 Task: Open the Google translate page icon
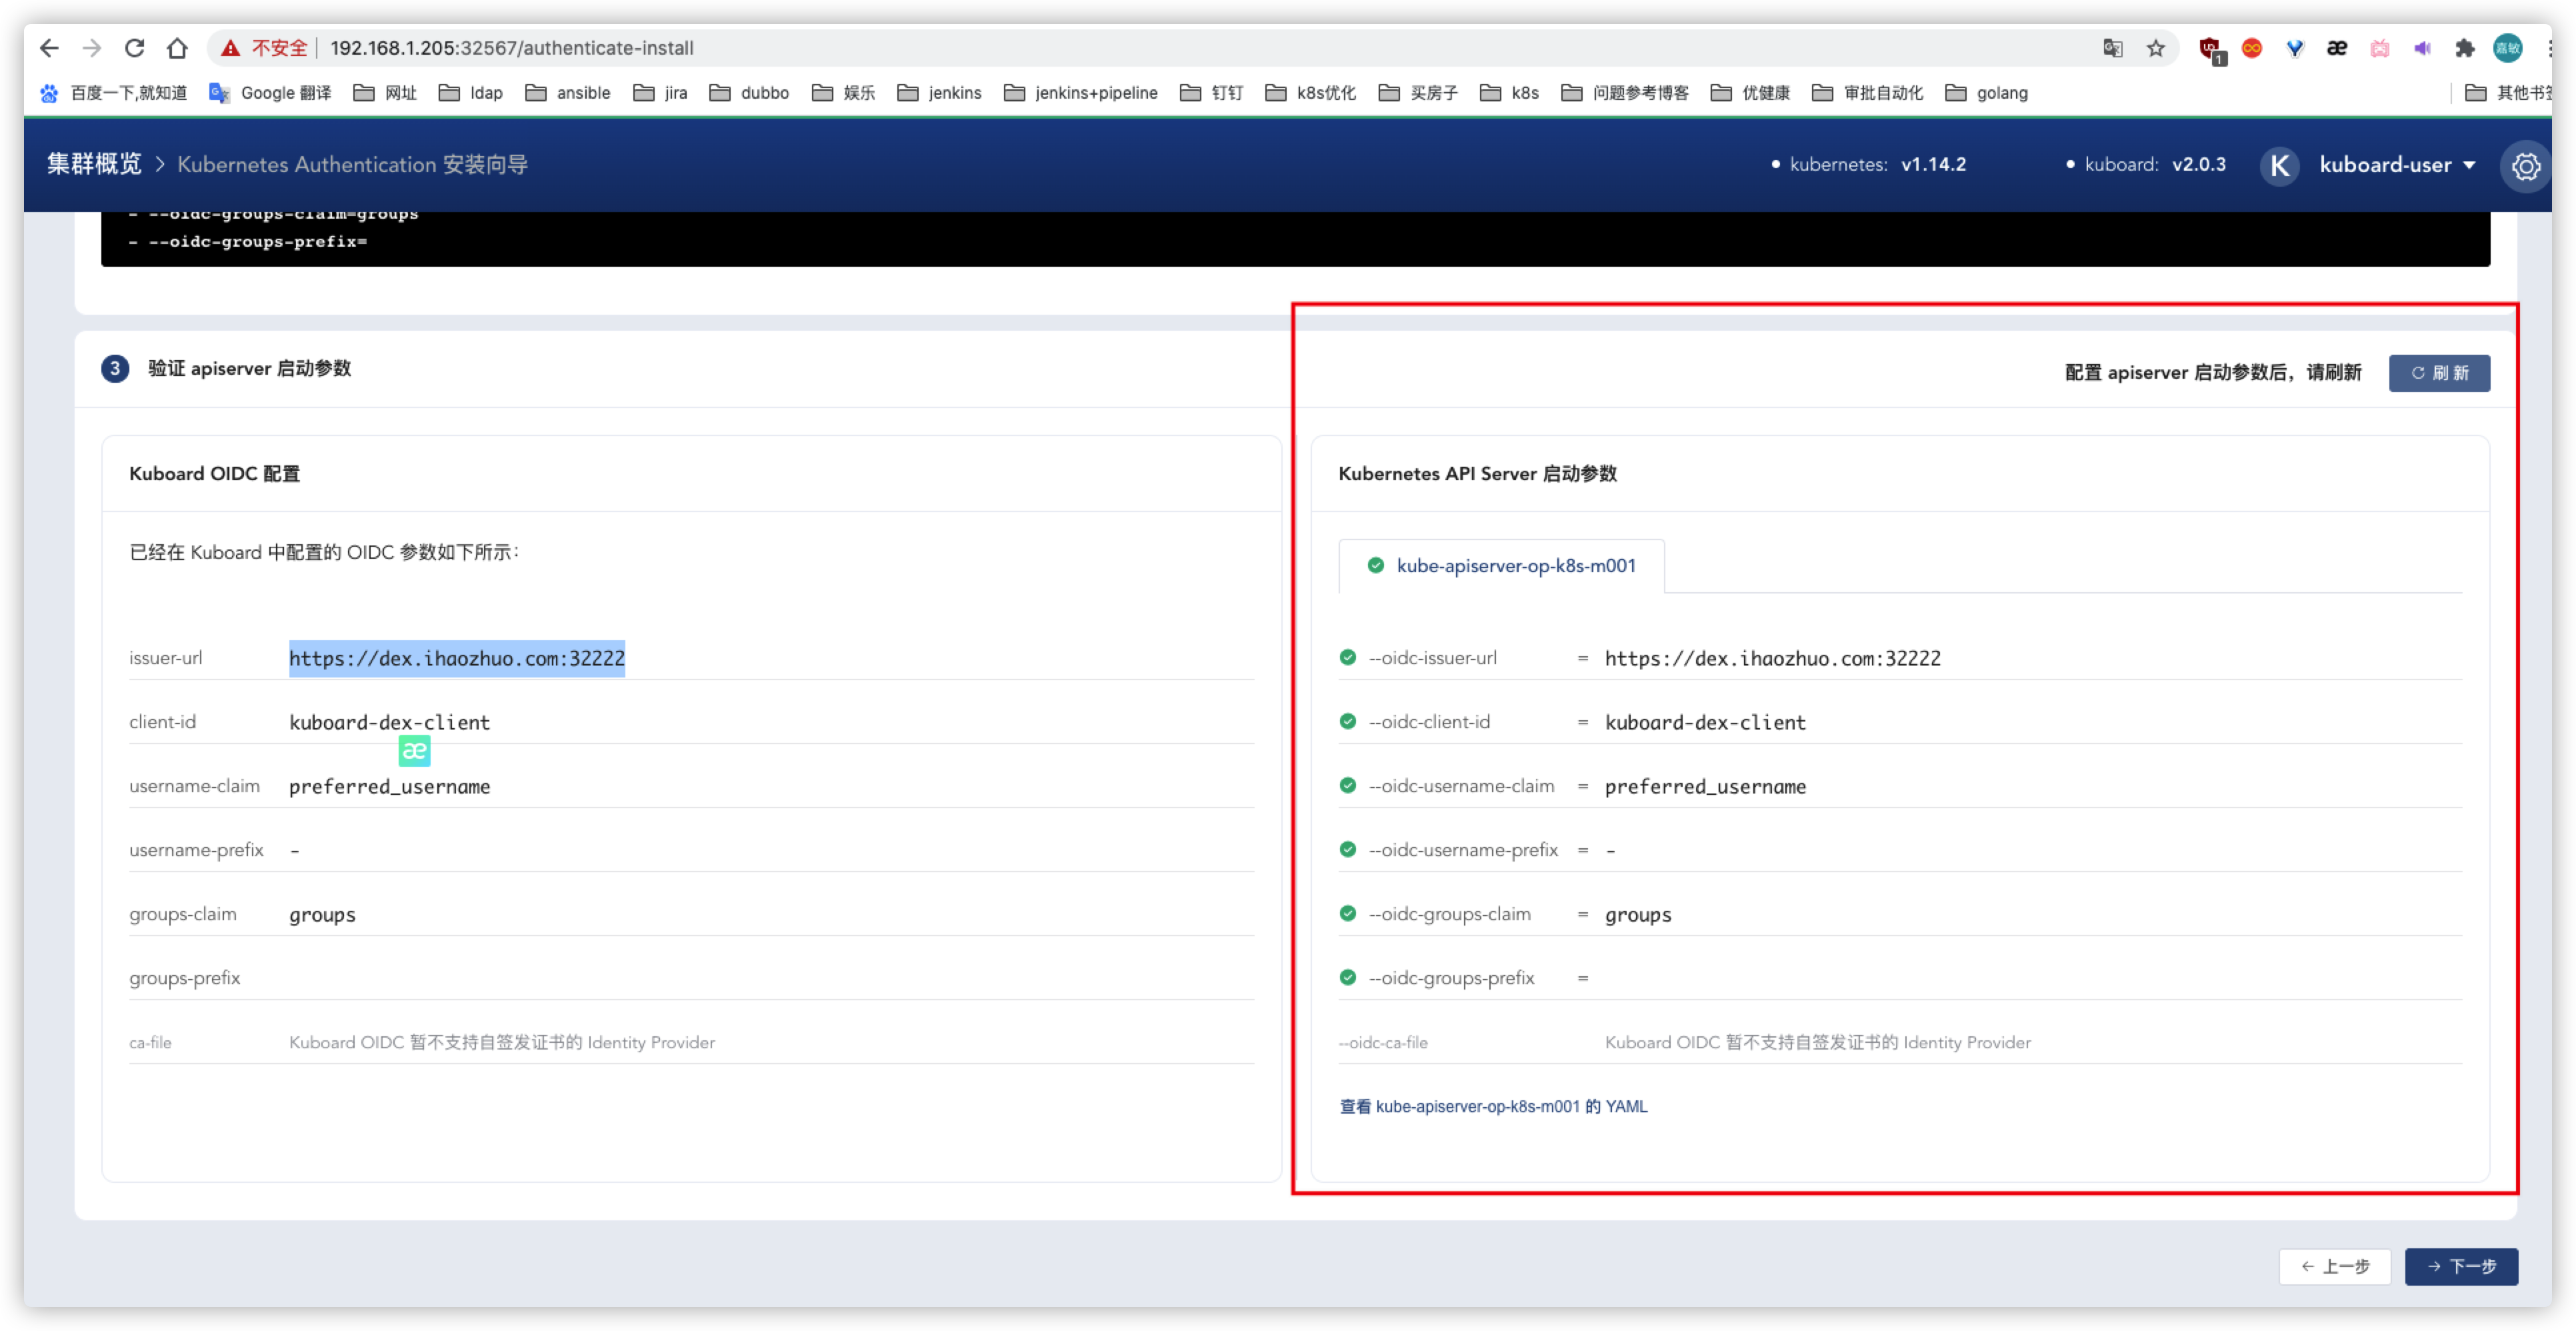2112,48
